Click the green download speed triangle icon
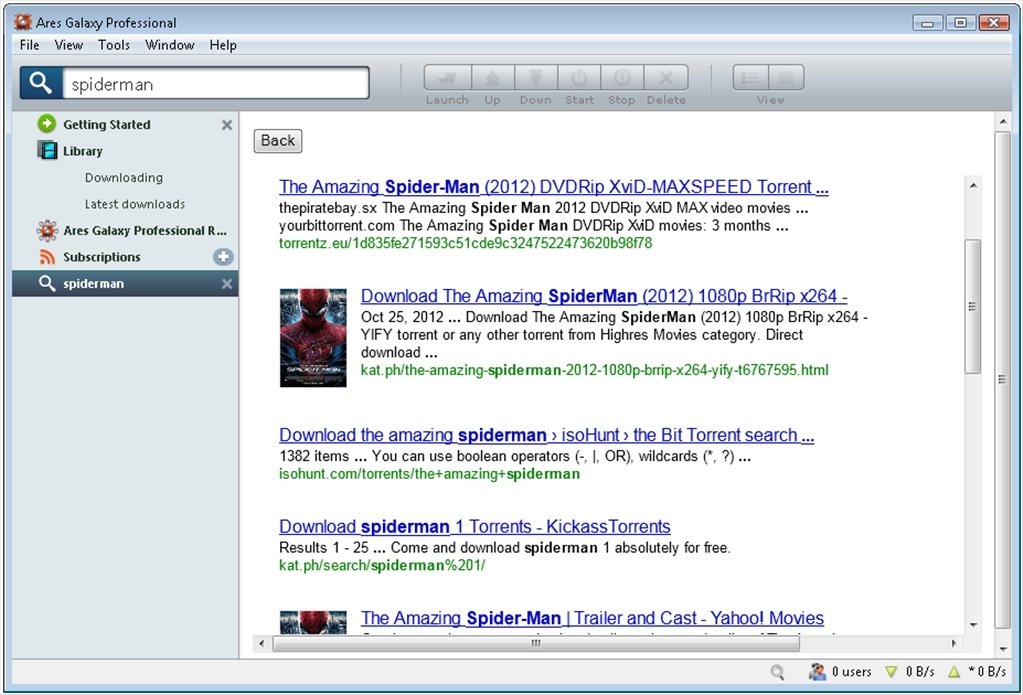1023x695 pixels. 891,672
